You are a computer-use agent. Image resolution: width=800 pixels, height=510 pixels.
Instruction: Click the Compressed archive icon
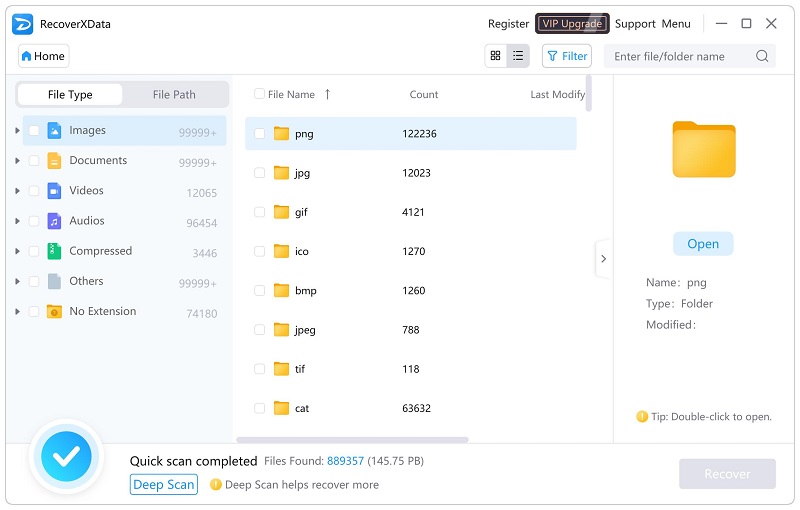click(x=54, y=251)
